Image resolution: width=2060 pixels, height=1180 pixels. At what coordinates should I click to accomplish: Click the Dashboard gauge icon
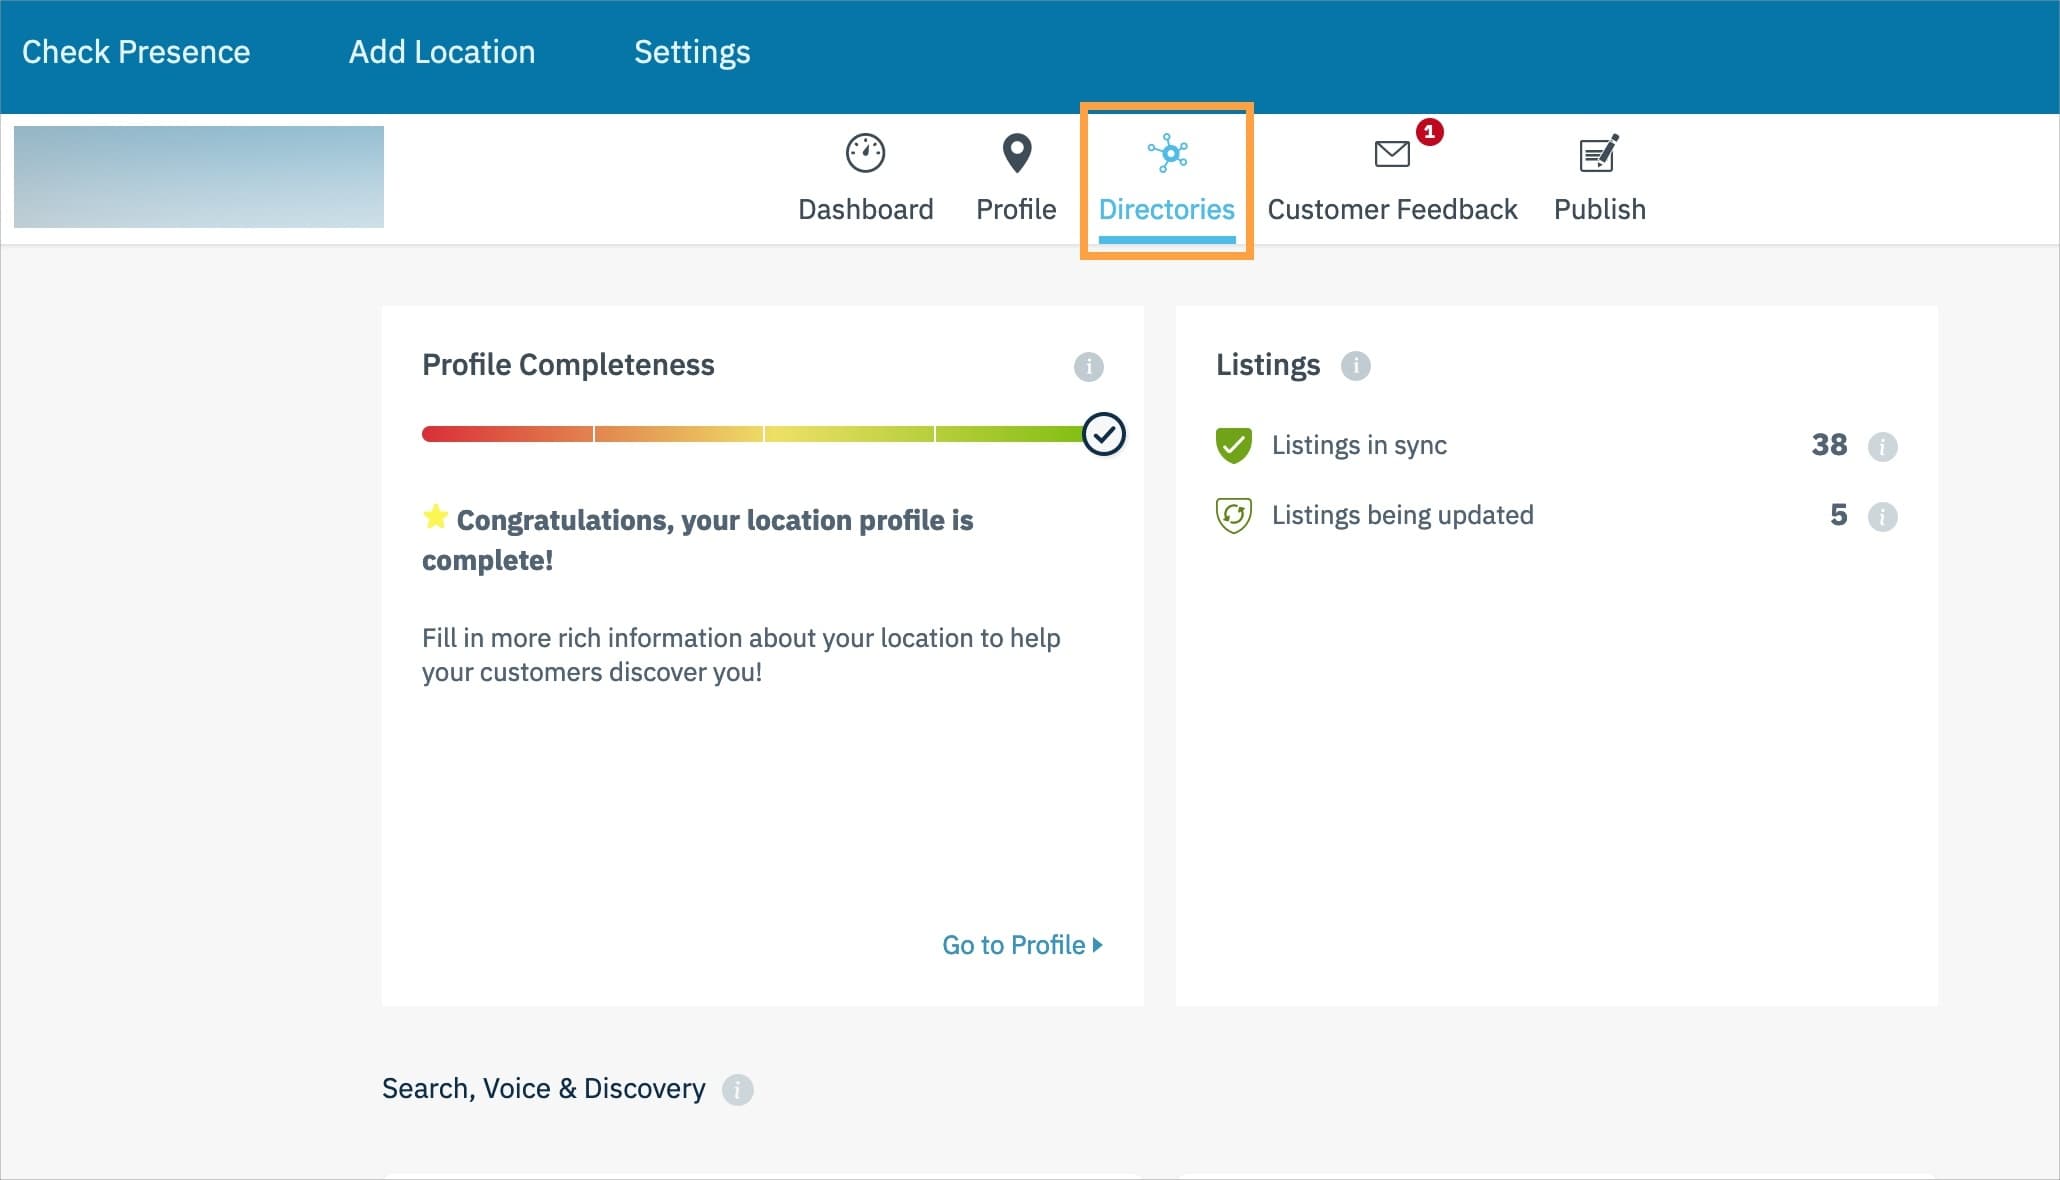(865, 153)
